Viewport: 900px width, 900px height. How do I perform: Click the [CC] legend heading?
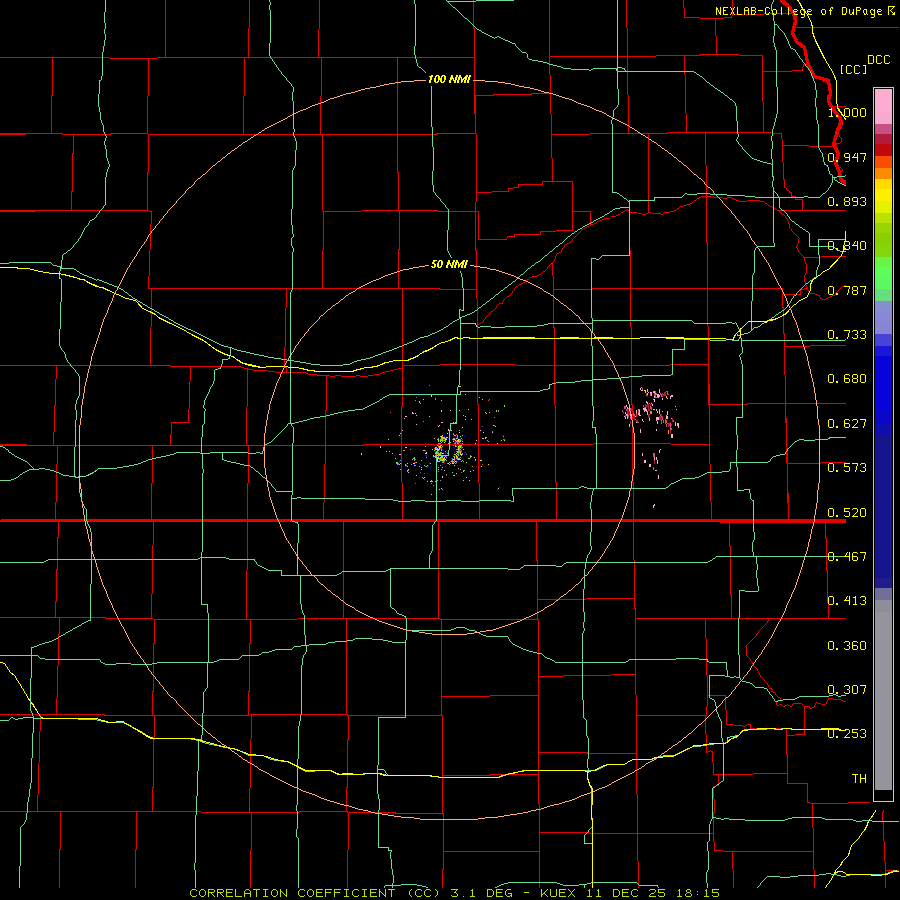pyautogui.click(x=853, y=69)
